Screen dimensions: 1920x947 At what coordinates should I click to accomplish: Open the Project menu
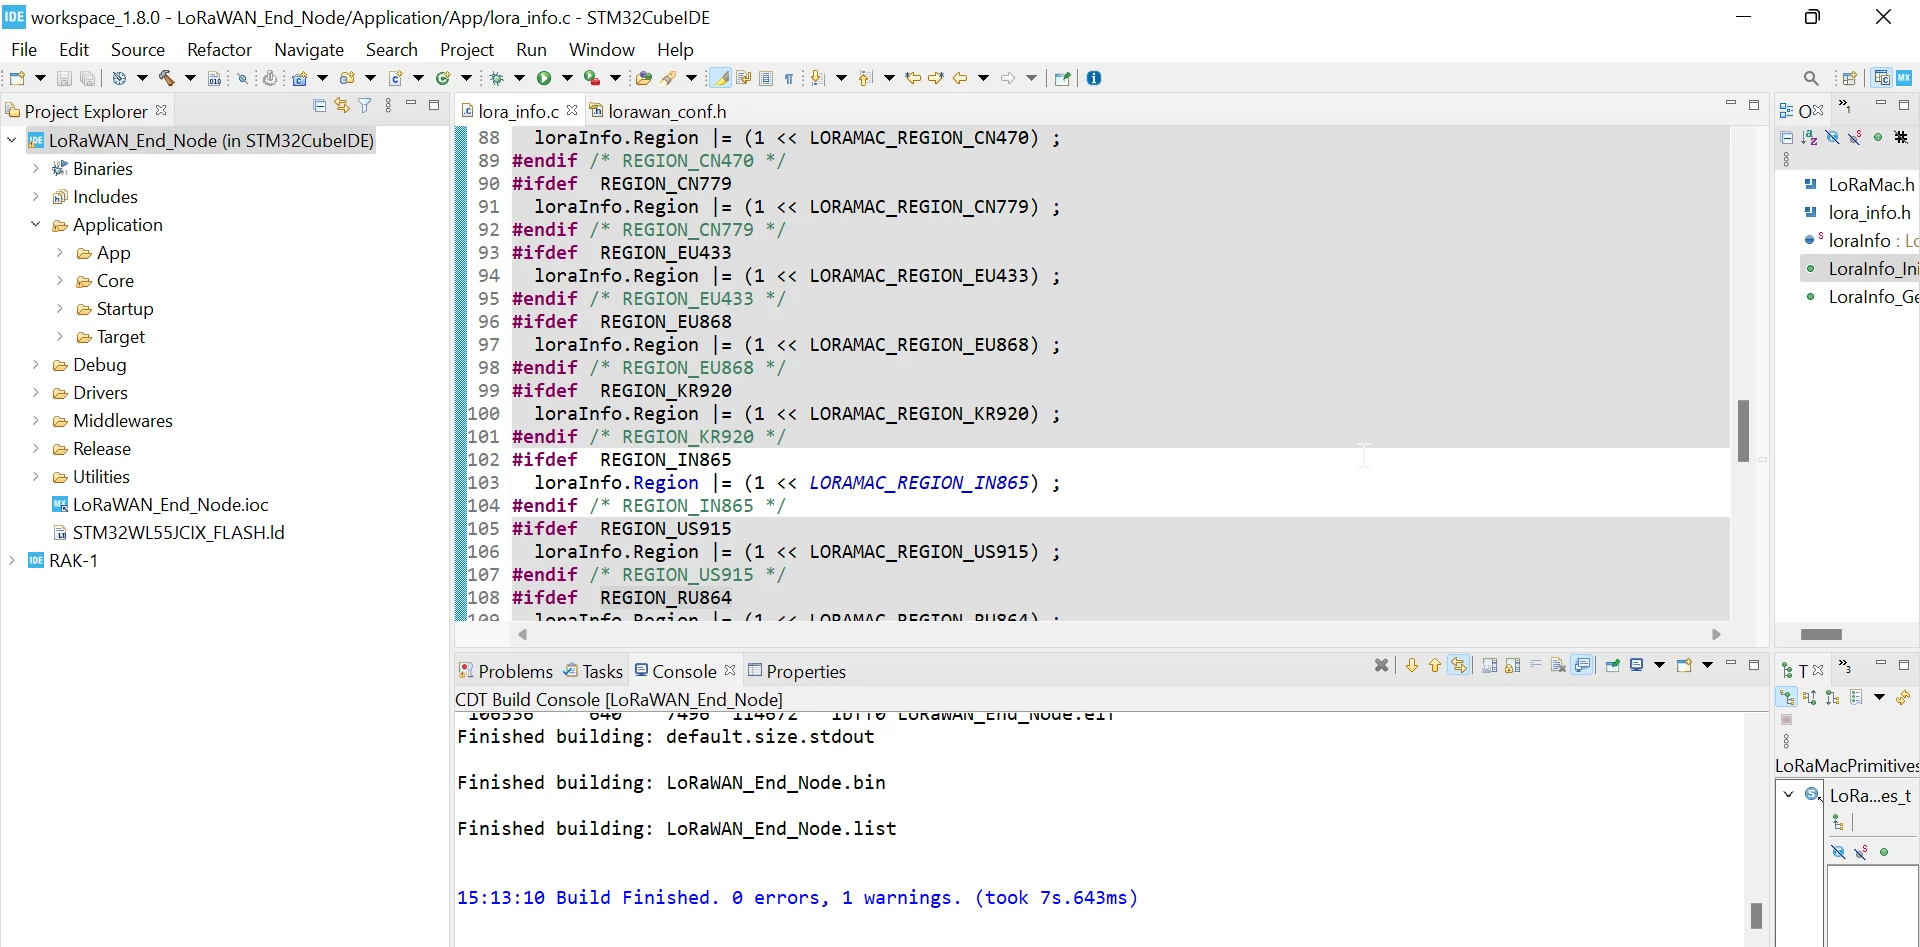click(467, 49)
